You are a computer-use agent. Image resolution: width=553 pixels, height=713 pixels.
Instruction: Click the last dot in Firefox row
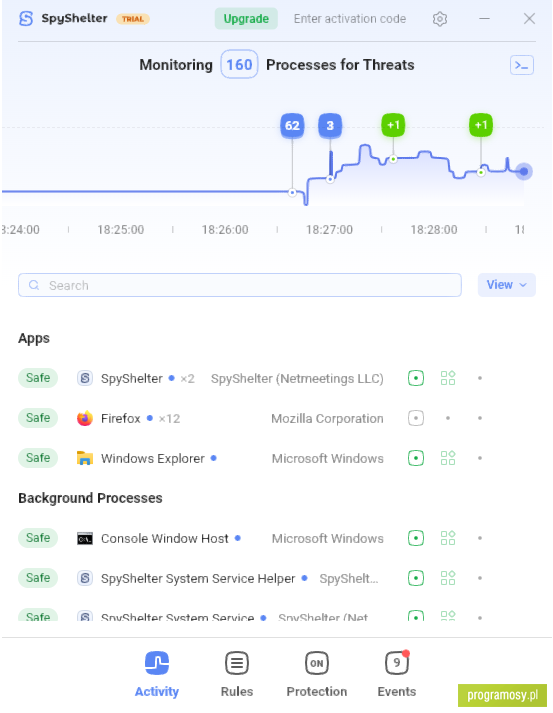(x=480, y=418)
